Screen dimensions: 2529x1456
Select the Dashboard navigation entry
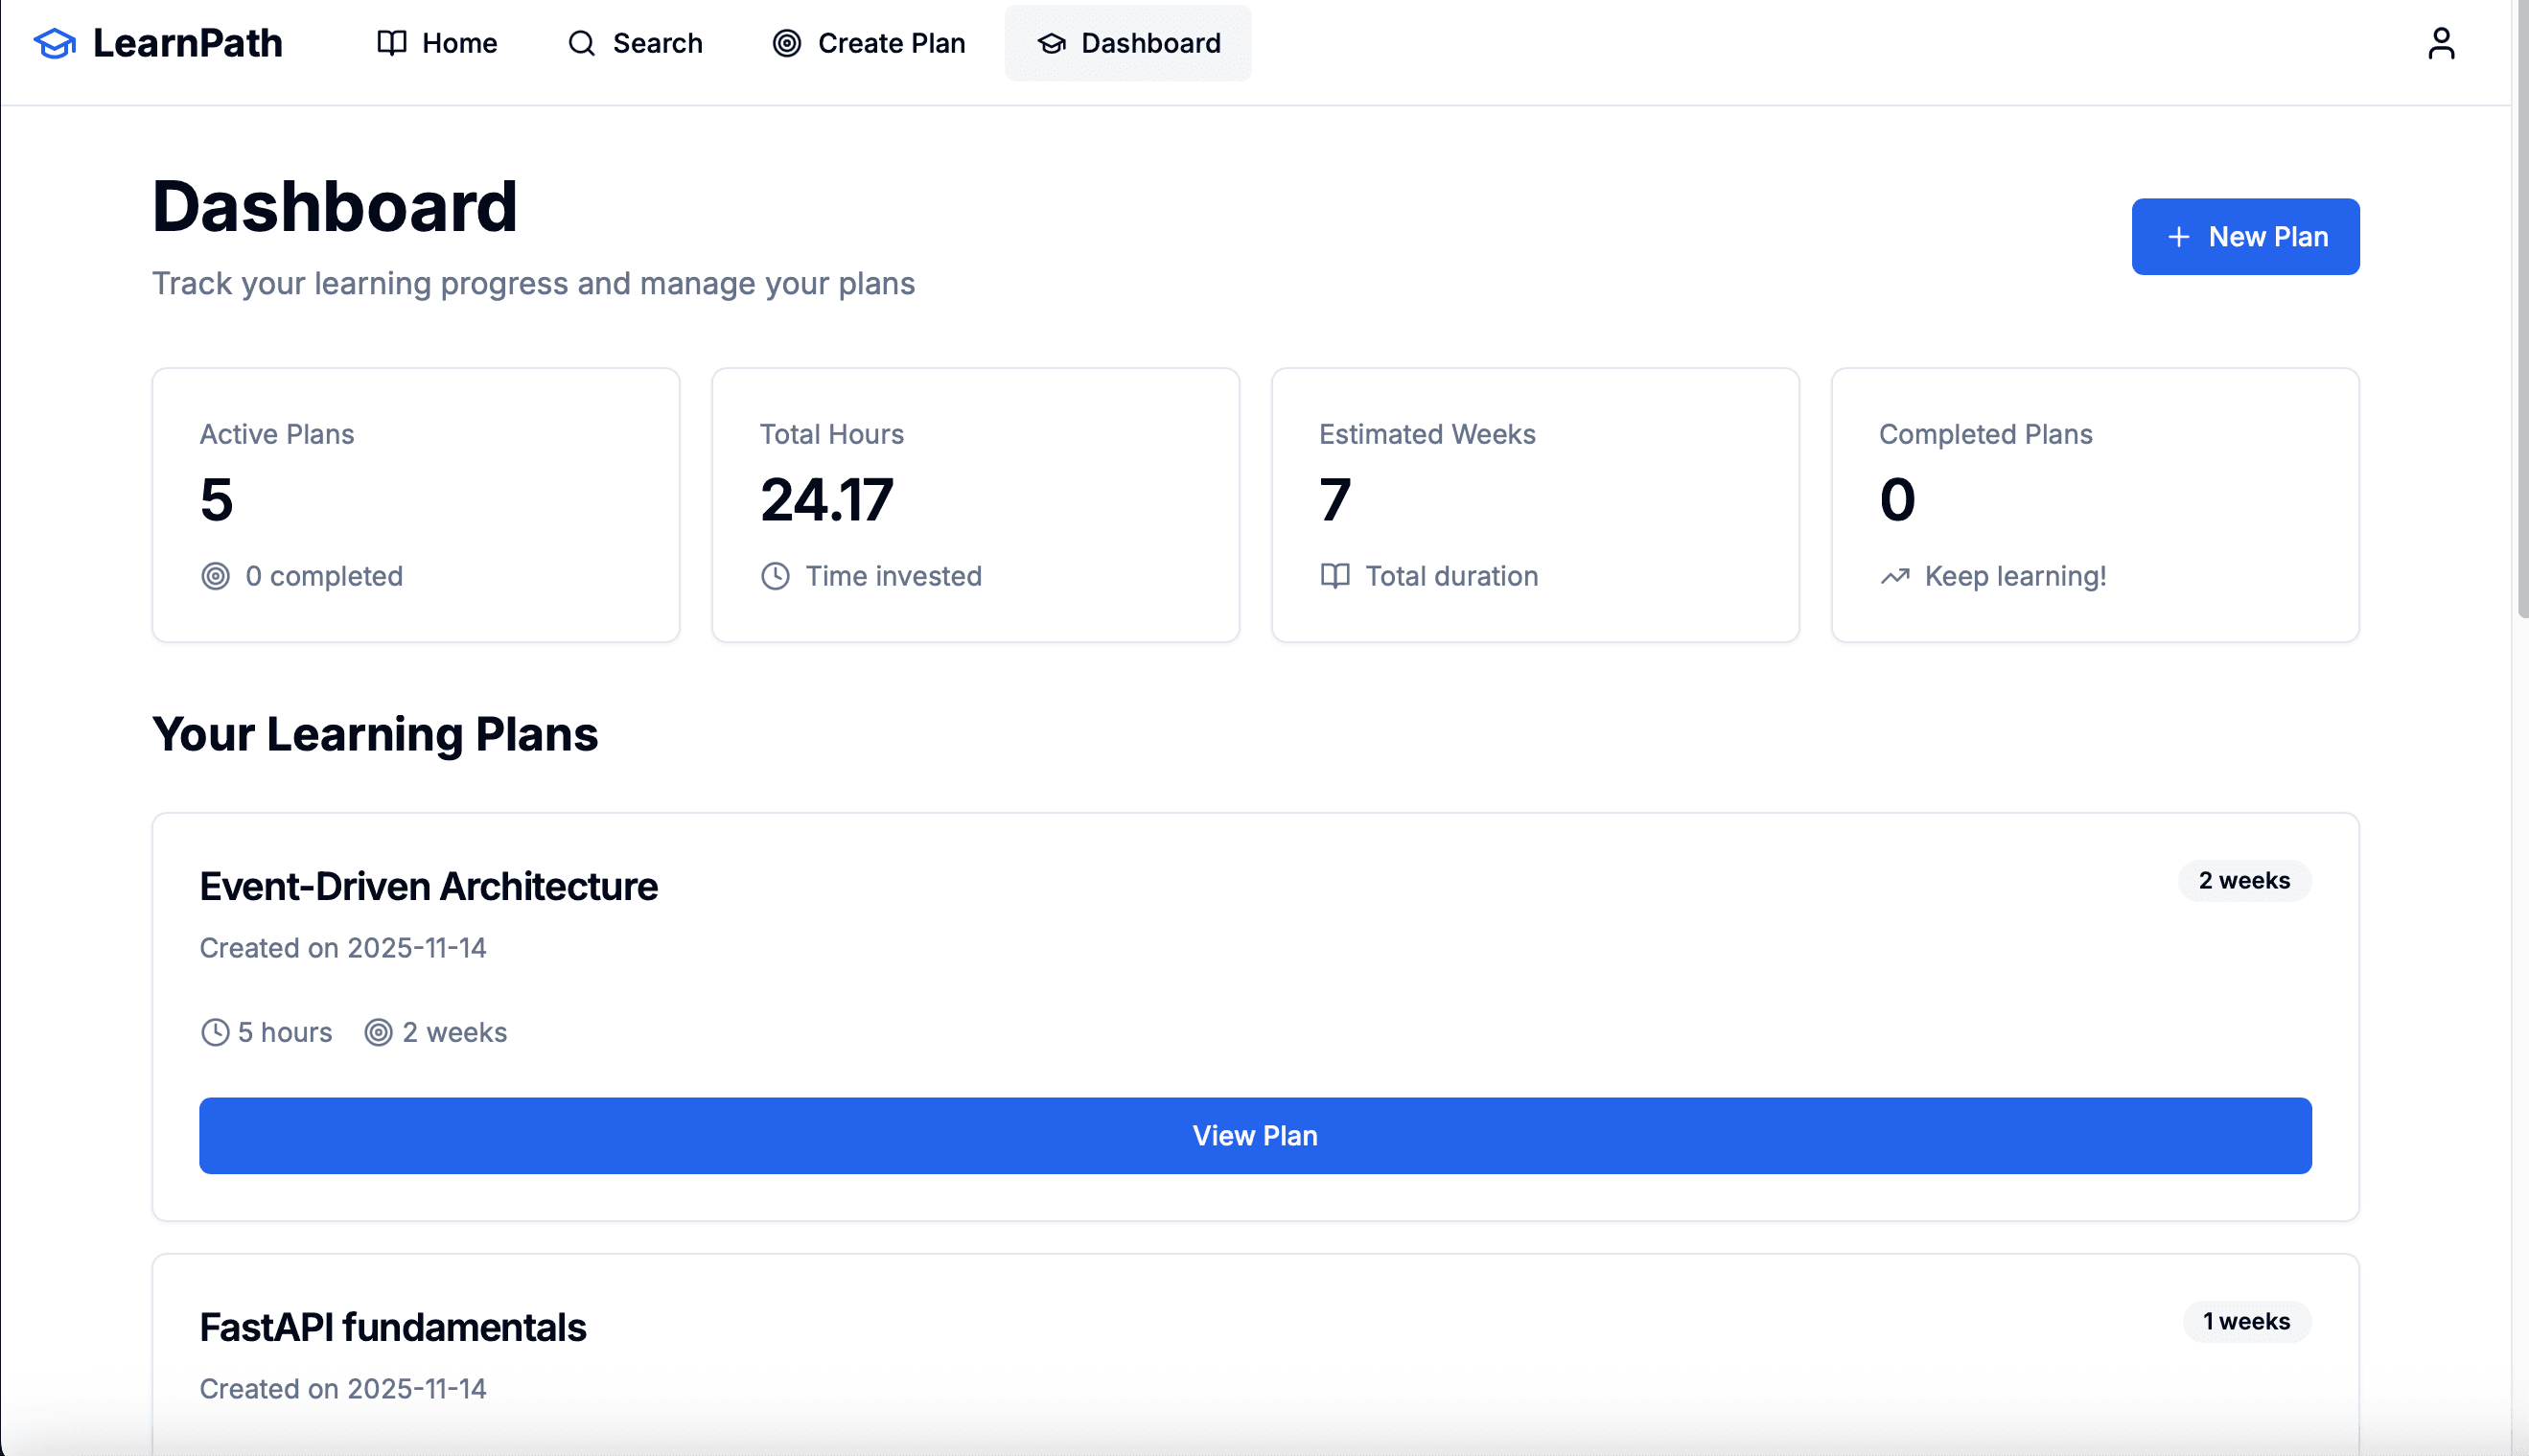(x=1128, y=43)
